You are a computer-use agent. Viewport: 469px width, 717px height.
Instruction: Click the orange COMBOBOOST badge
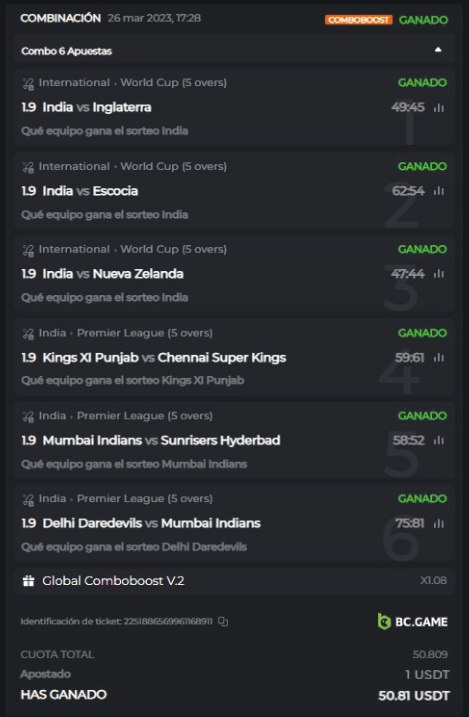tap(359, 20)
